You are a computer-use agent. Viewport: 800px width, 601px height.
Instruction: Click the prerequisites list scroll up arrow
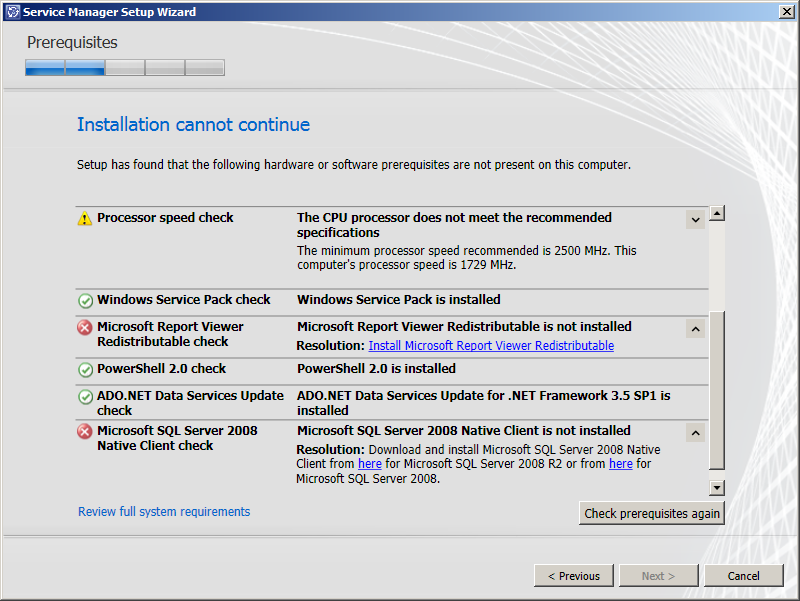coord(717,213)
